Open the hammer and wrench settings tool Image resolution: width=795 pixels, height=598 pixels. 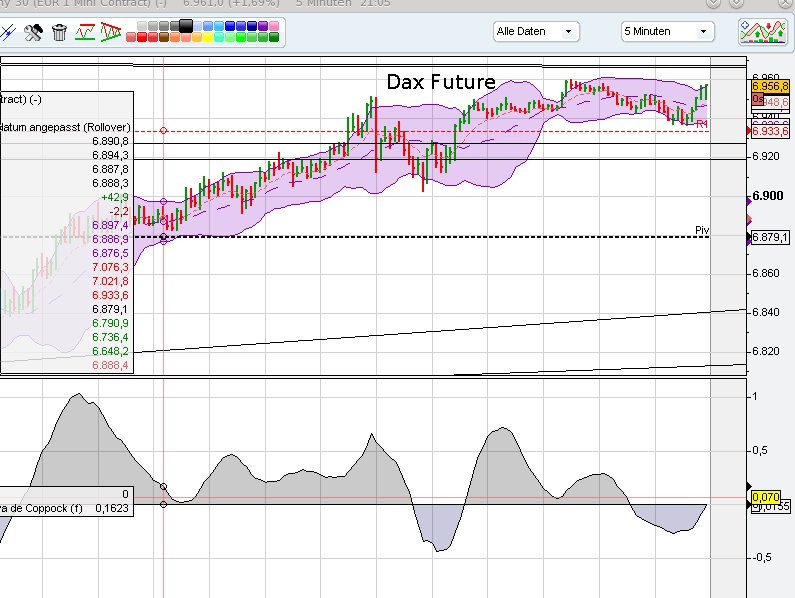[33, 32]
